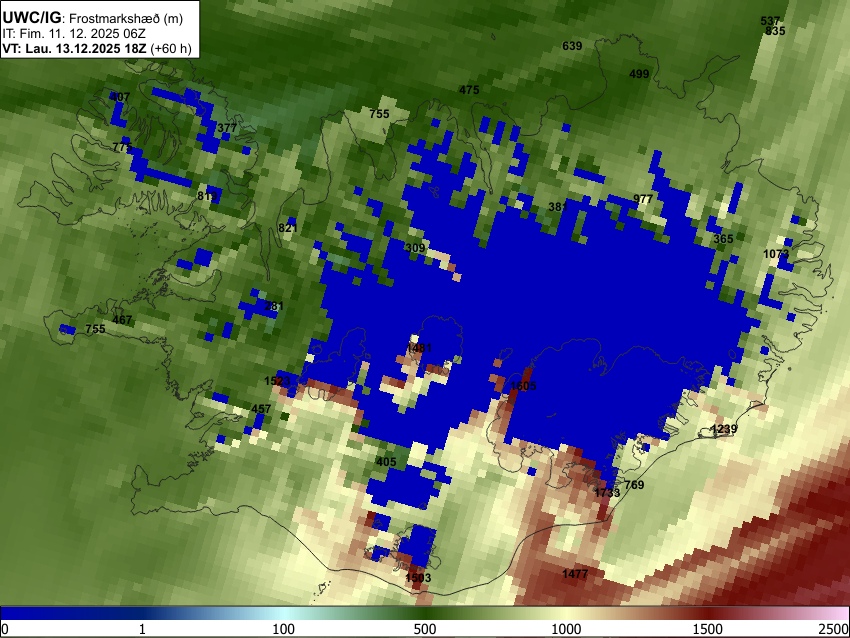
Task: Click the 499 value on the map
Action: point(639,74)
